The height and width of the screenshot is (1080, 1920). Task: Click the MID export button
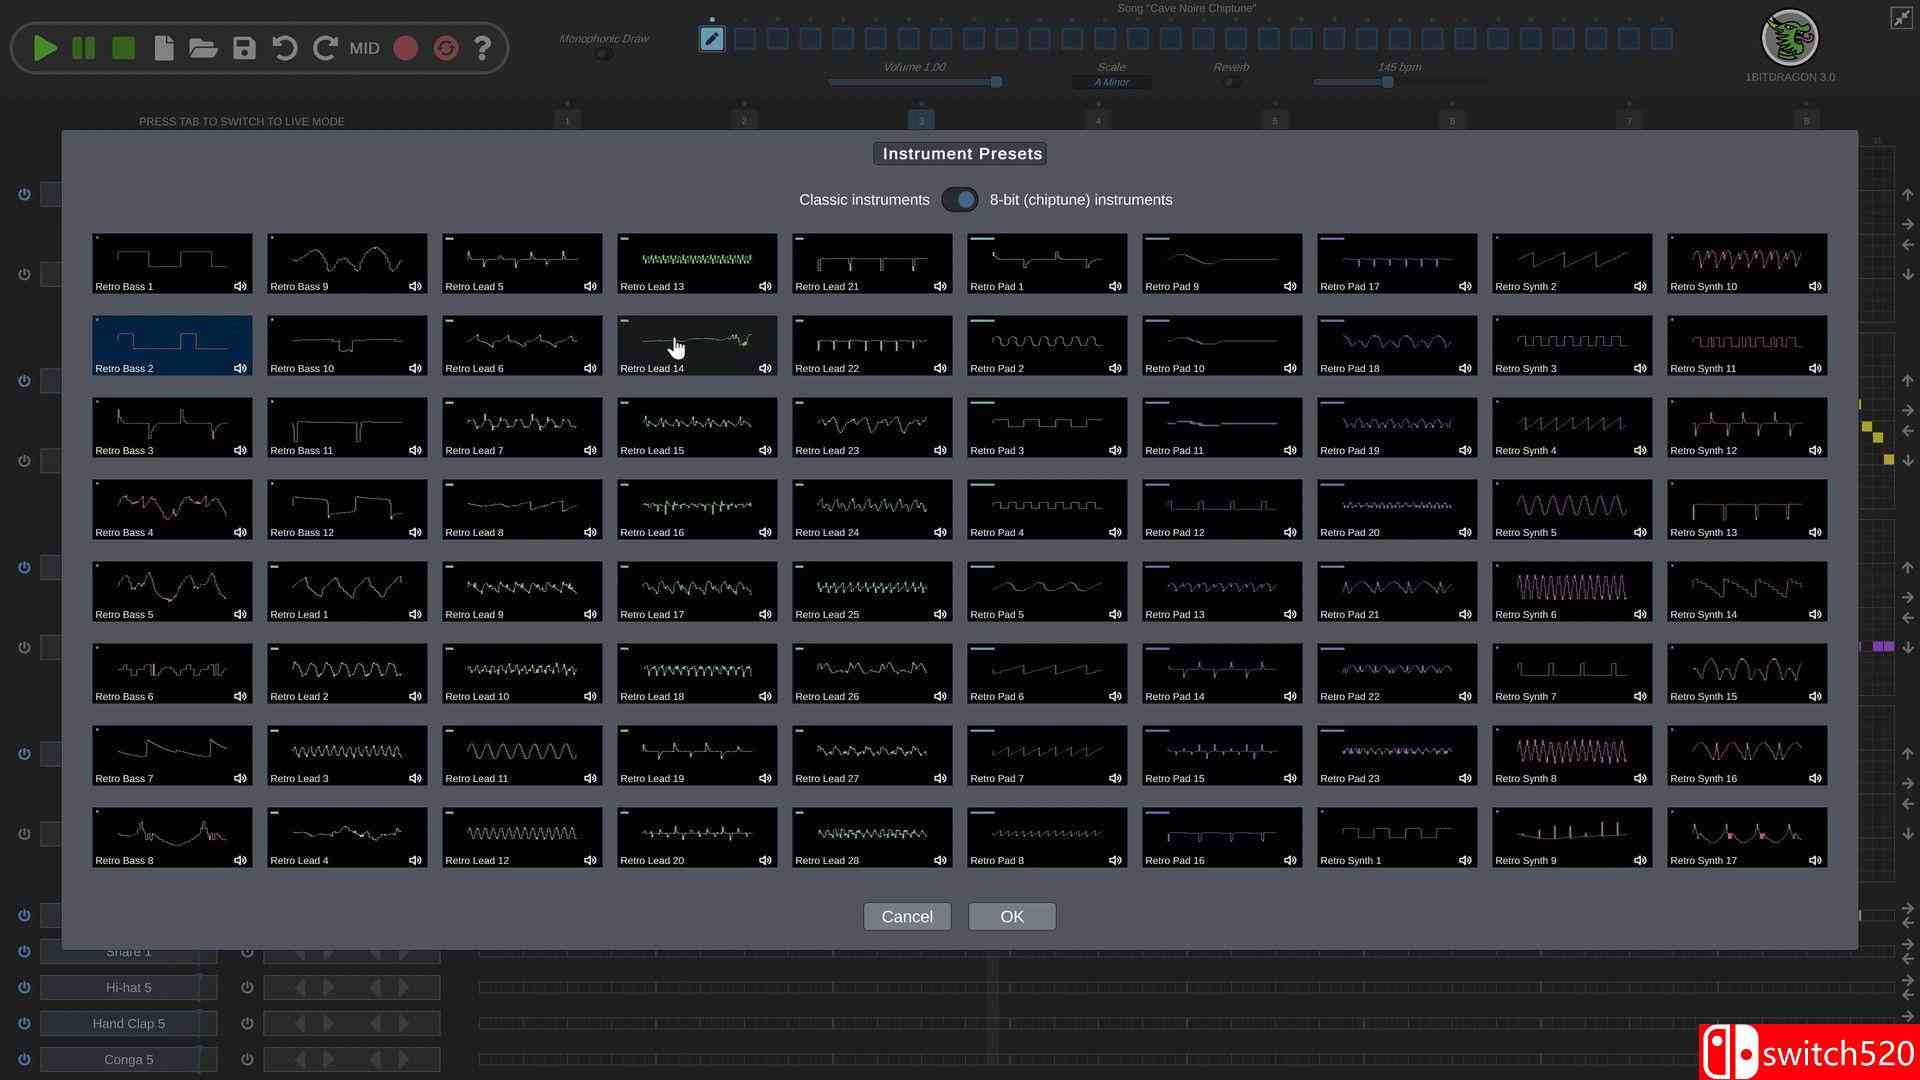click(x=364, y=48)
